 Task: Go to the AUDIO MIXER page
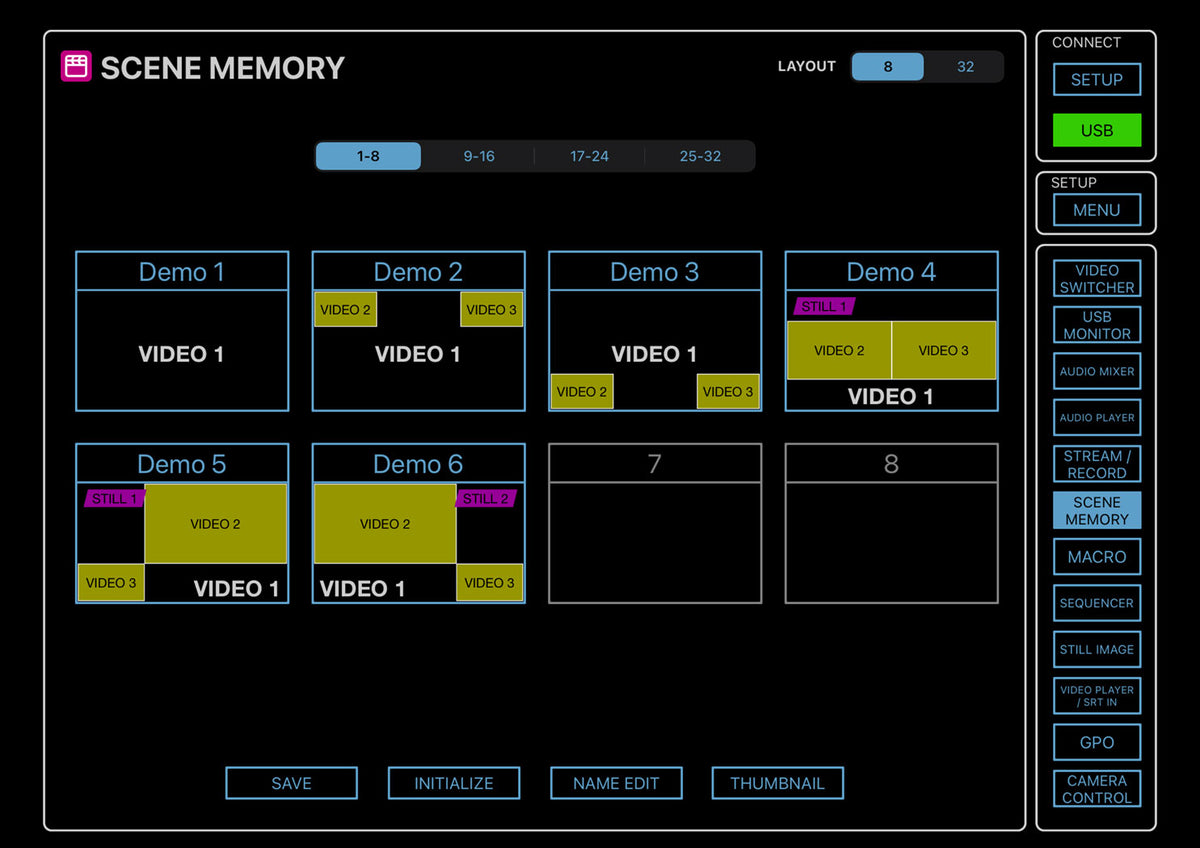coord(1096,371)
